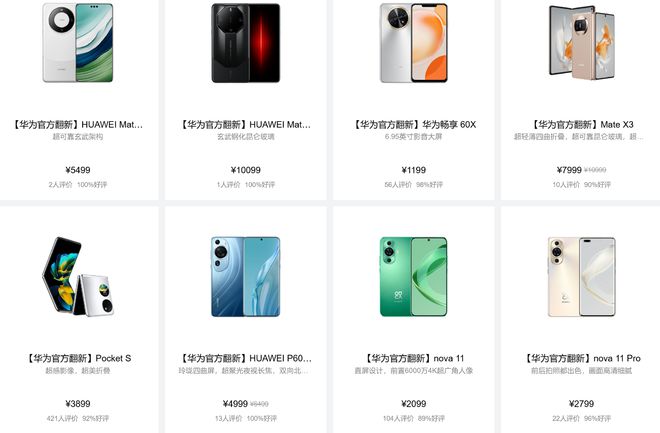Image resolution: width=660 pixels, height=433 pixels.
Task: Select the black HUAWEI Mate phone image with red stripe
Action: click(x=246, y=43)
